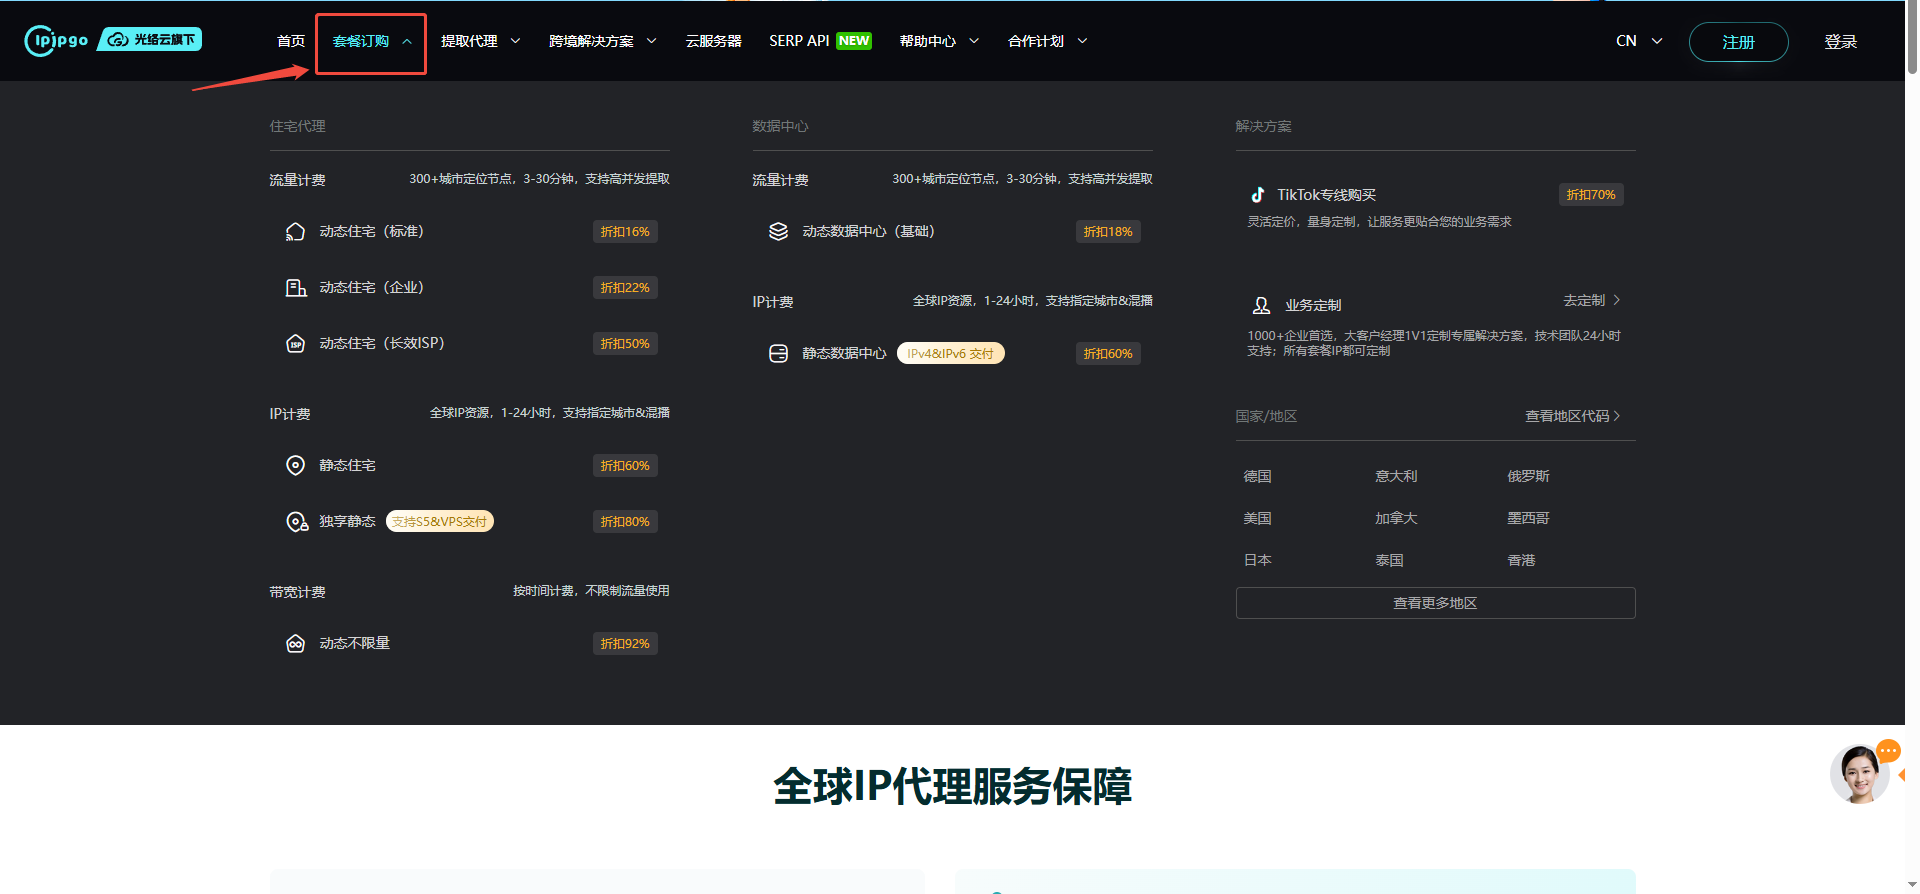Screen dimensions: 1920x894
Task: Open the 查看地区代码 link
Action: click(x=1571, y=416)
